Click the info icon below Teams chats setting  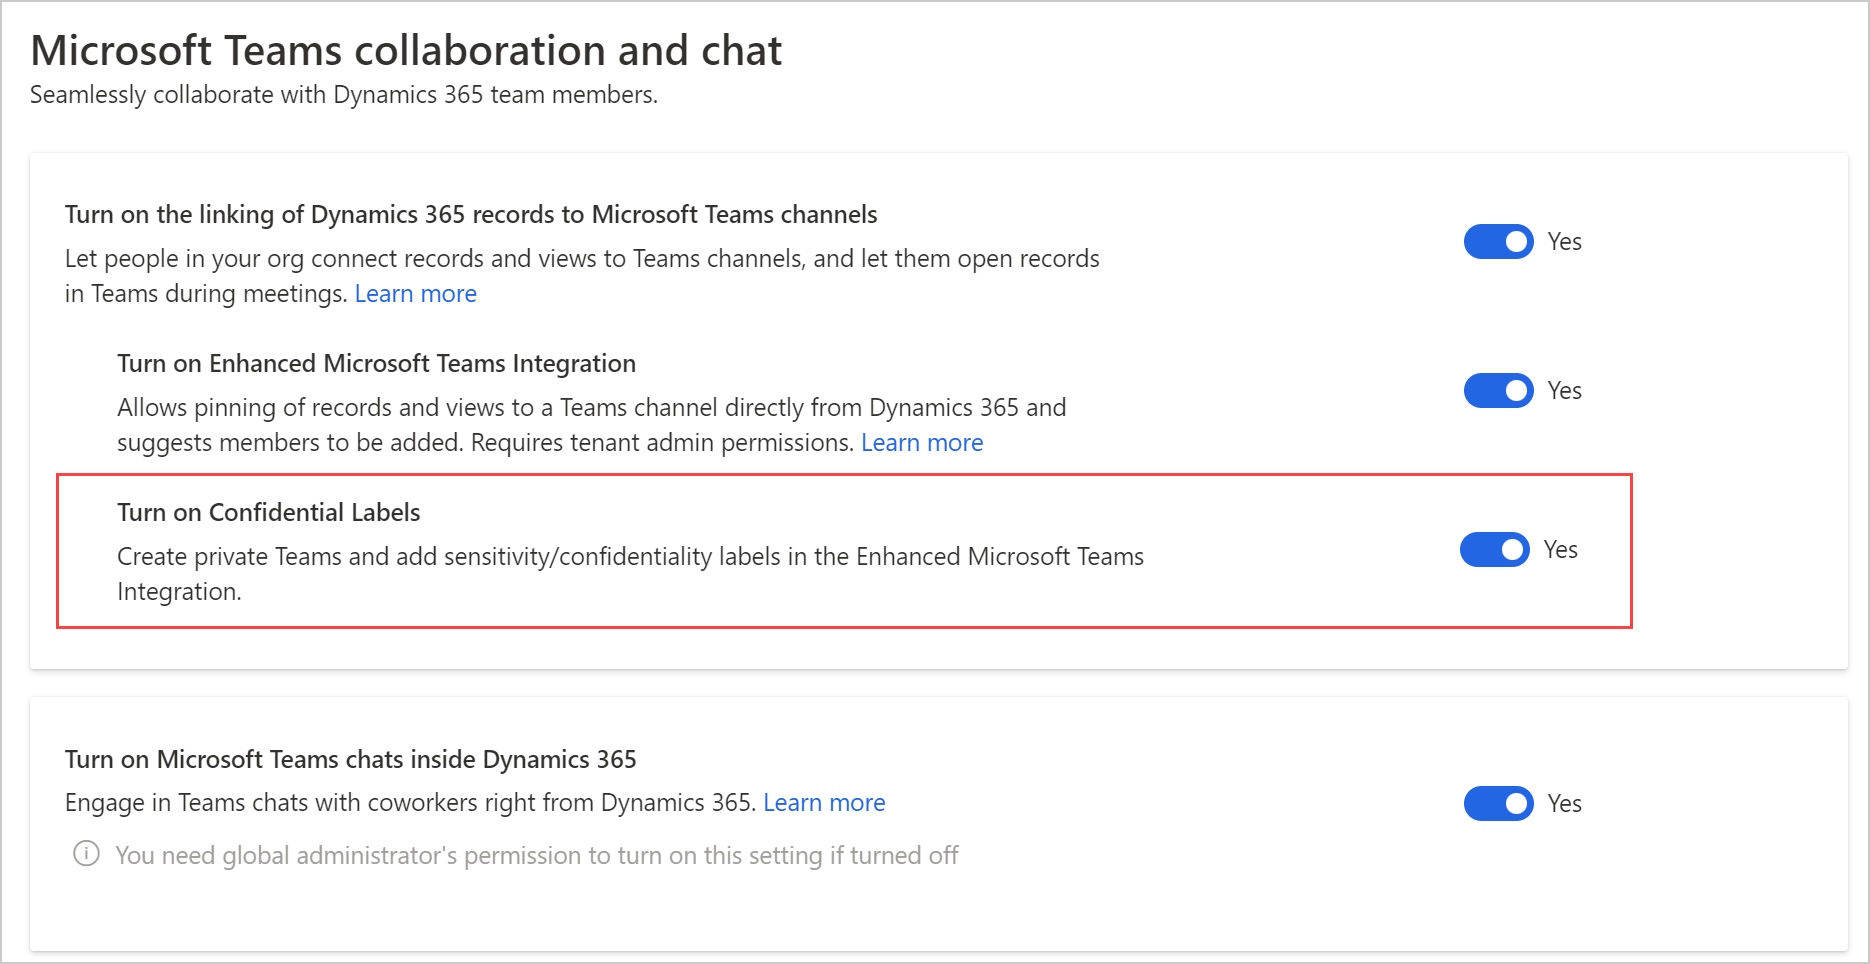[x=87, y=855]
